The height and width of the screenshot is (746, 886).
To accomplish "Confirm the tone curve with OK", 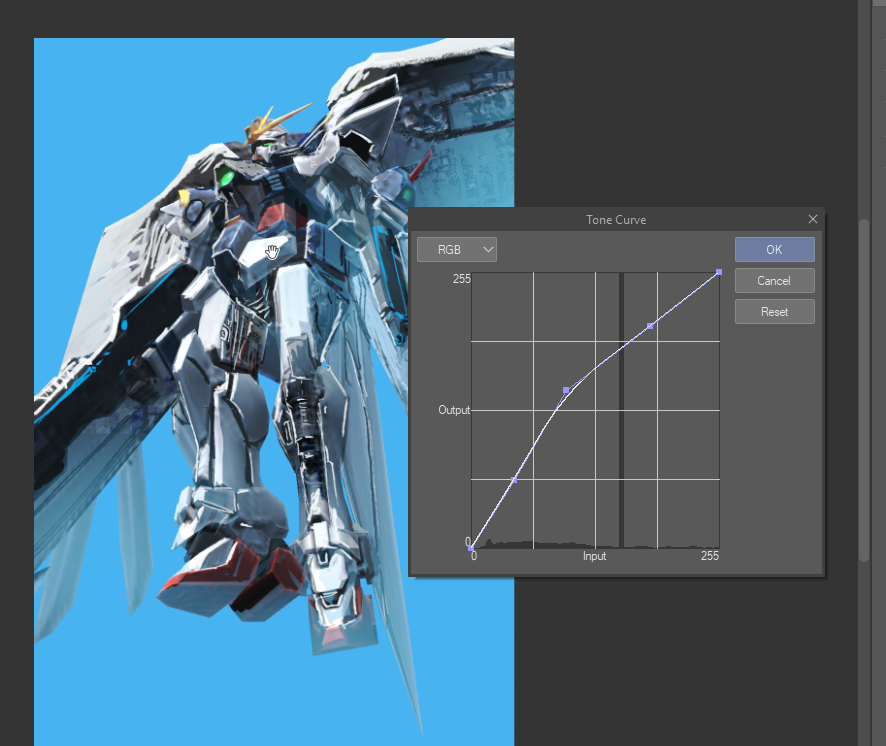I will point(774,249).
